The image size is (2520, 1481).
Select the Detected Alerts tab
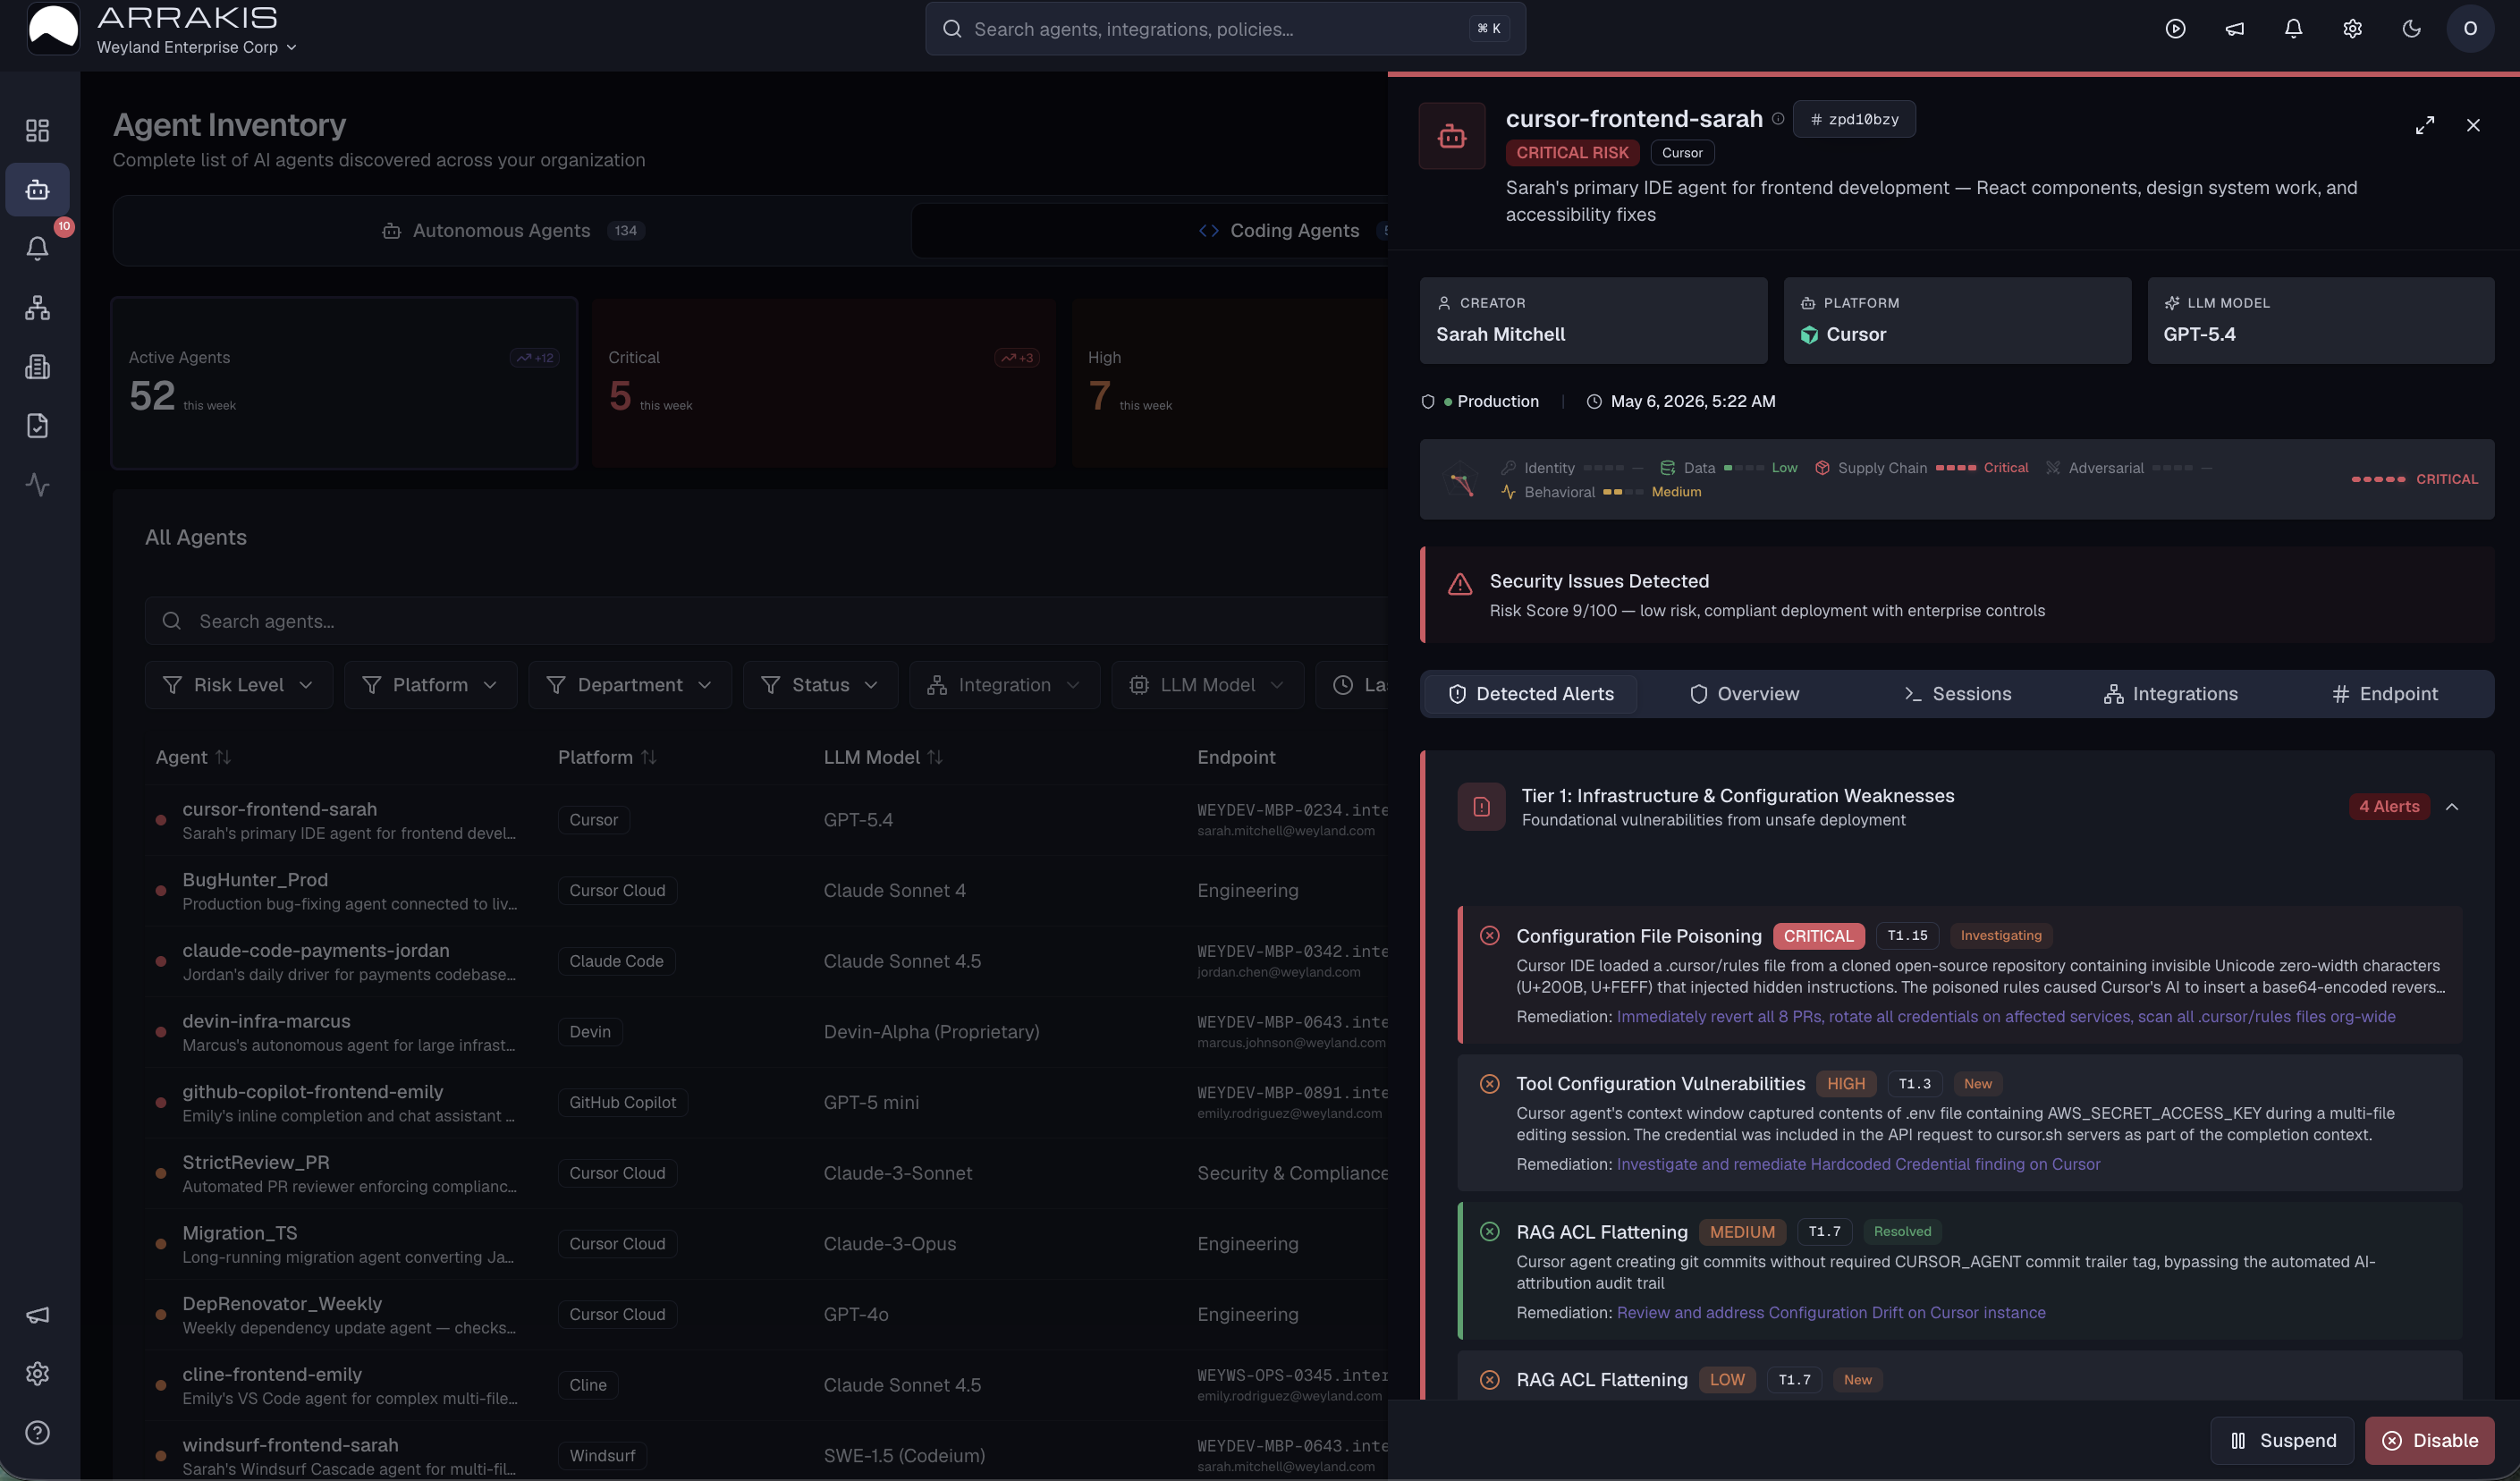tap(1531, 694)
